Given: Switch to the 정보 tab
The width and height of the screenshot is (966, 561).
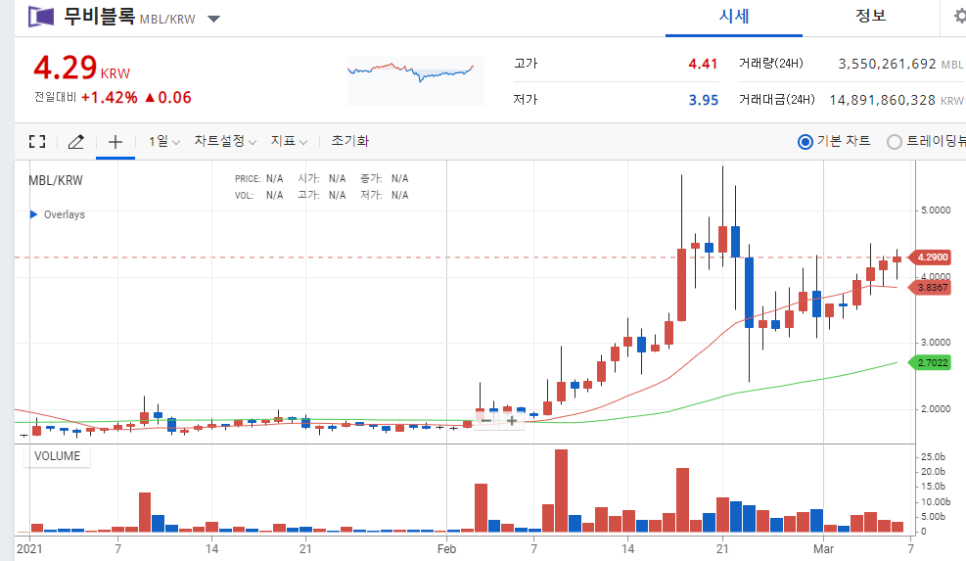Looking at the screenshot, I should tap(870, 16).
